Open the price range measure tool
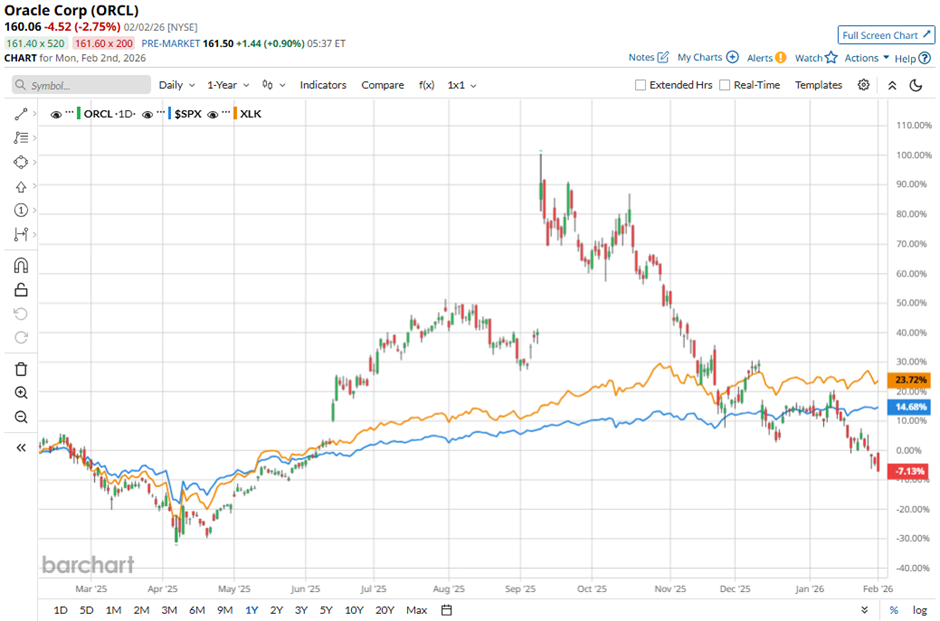The image size is (940, 621). [21, 234]
